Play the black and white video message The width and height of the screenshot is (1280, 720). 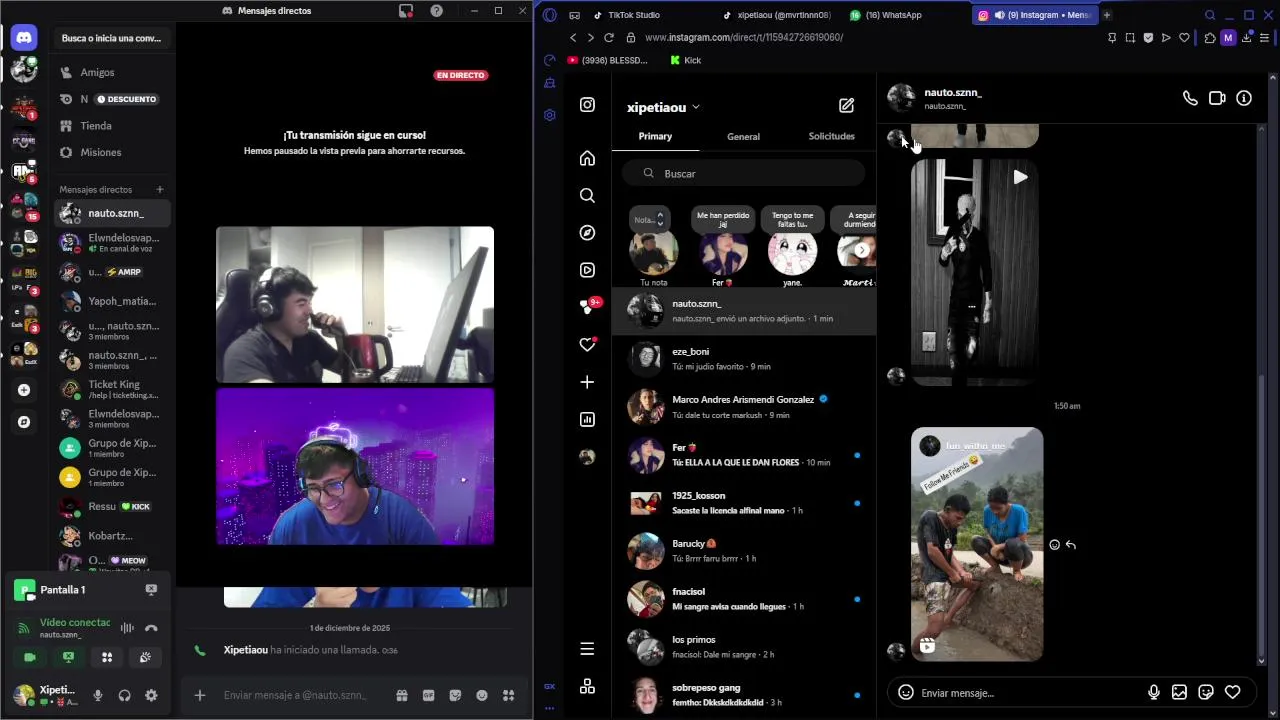point(1019,177)
